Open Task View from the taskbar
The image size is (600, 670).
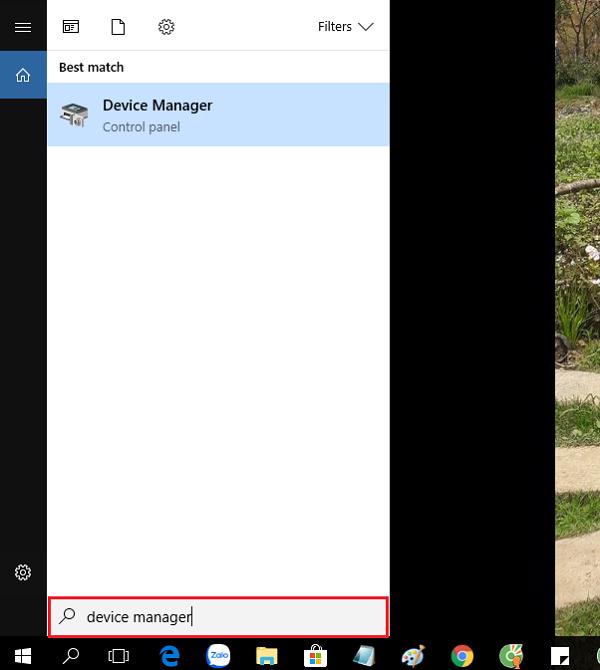[119, 656]
